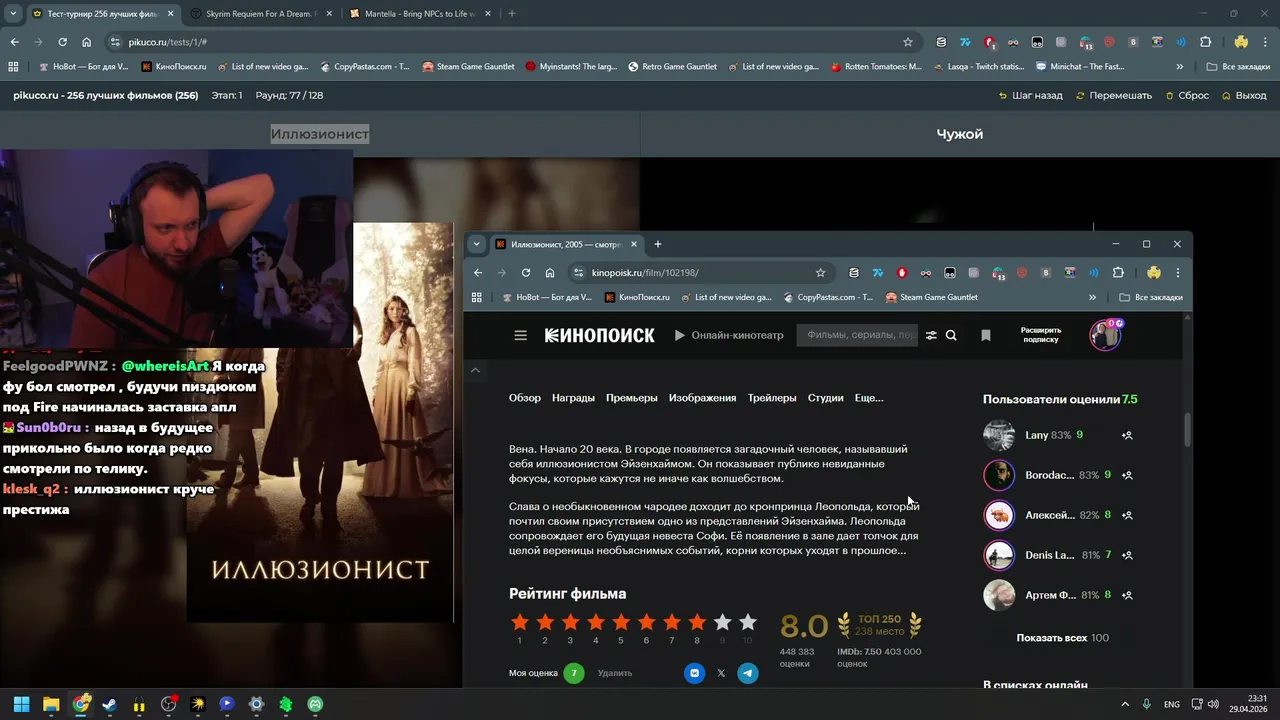
Task: Open 'Rotten Tomatoes' bookmark in the pikuco window
Action: [876, 67]
